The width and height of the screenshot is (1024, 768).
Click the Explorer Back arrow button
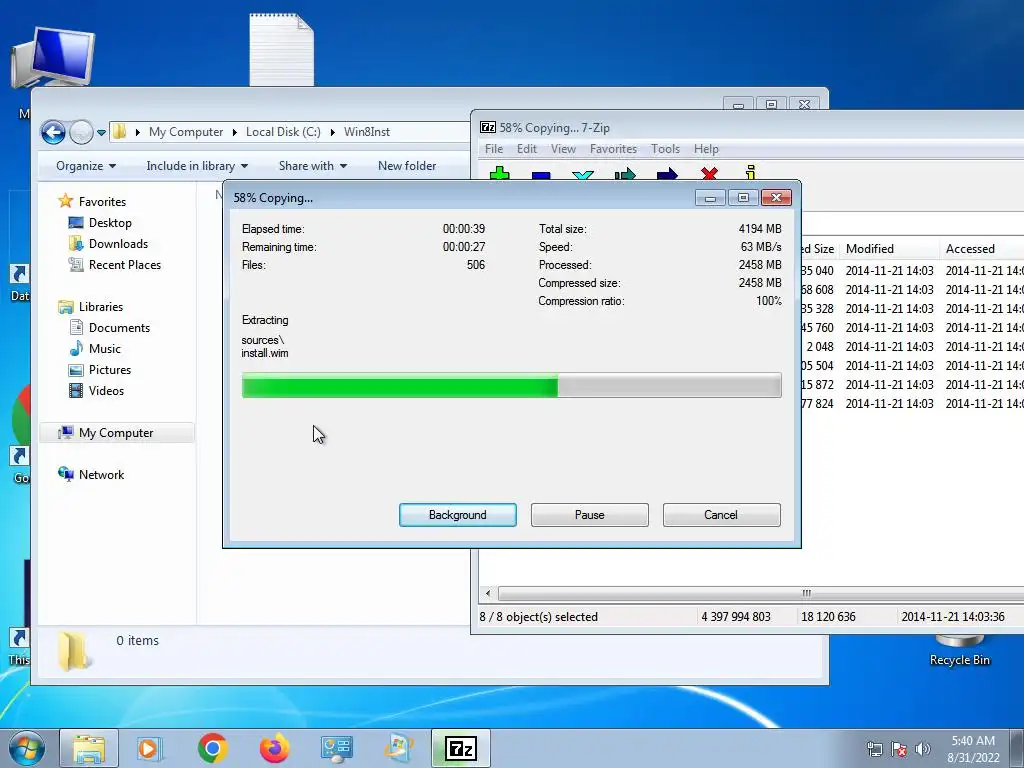click(53, 133)
